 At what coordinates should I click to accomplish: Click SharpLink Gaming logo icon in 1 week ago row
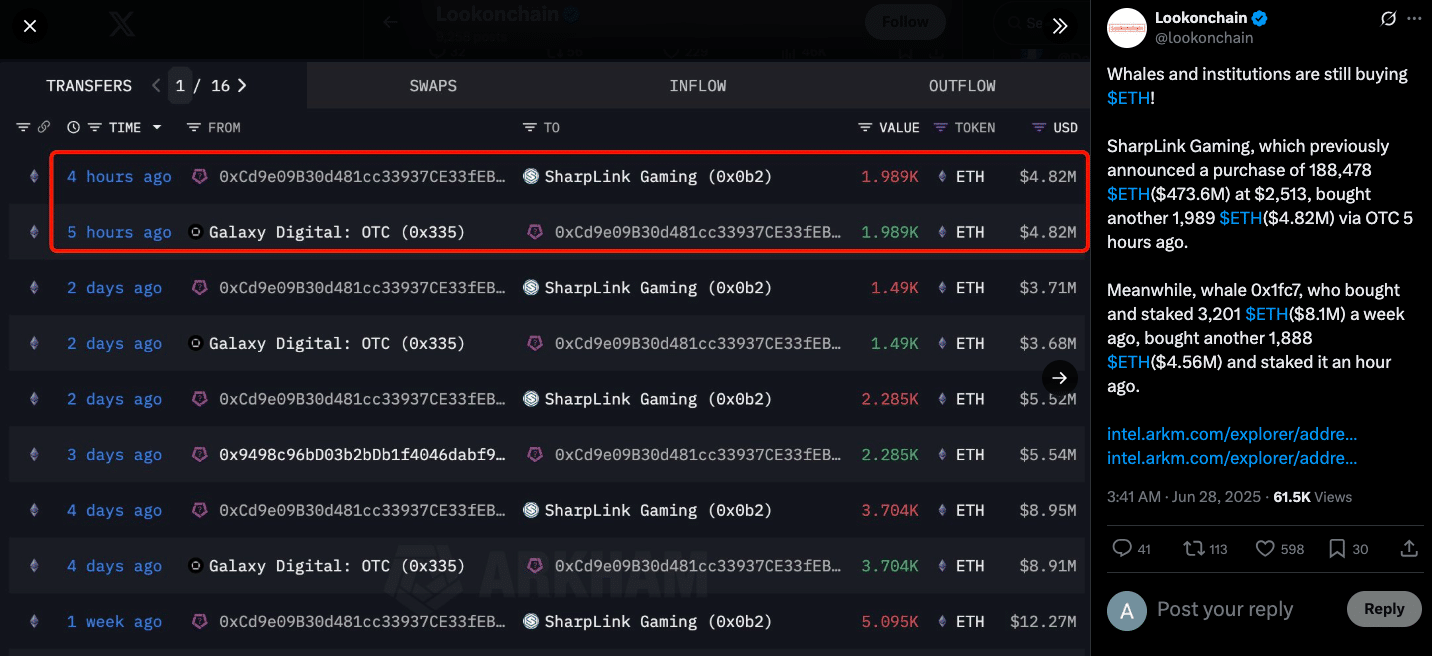tap(531, 622)
